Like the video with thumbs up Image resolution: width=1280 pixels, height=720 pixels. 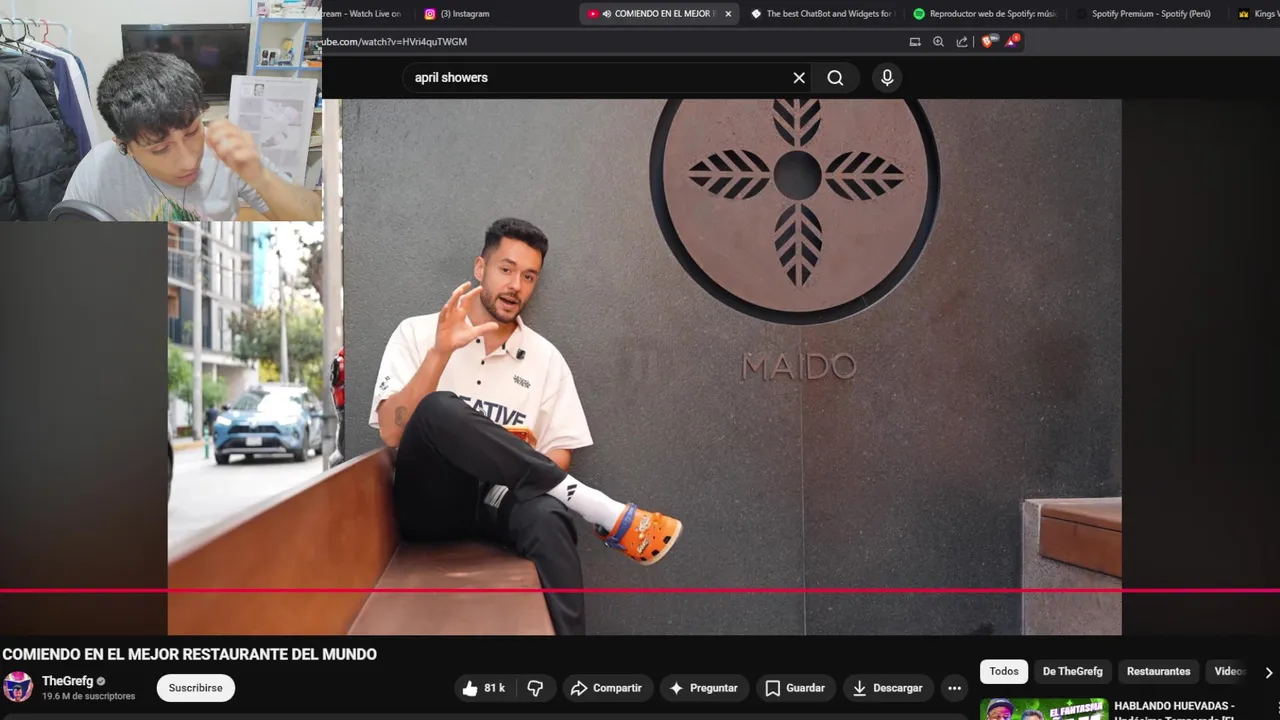(486, 688)
